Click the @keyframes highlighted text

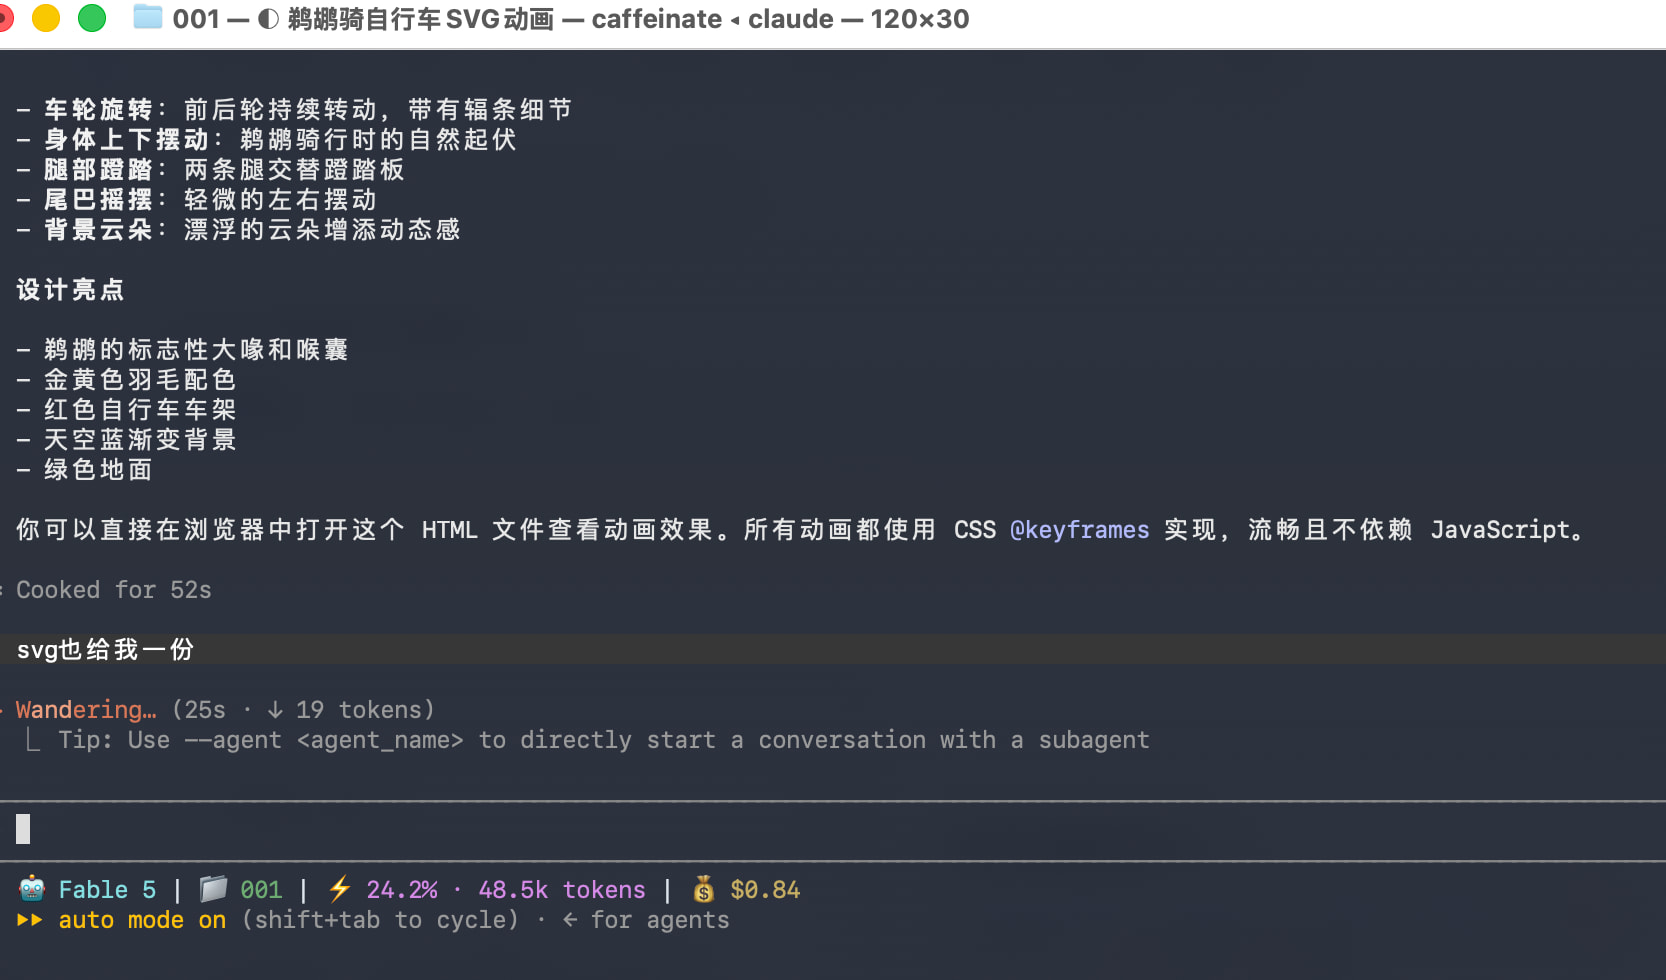[1080, 530]
